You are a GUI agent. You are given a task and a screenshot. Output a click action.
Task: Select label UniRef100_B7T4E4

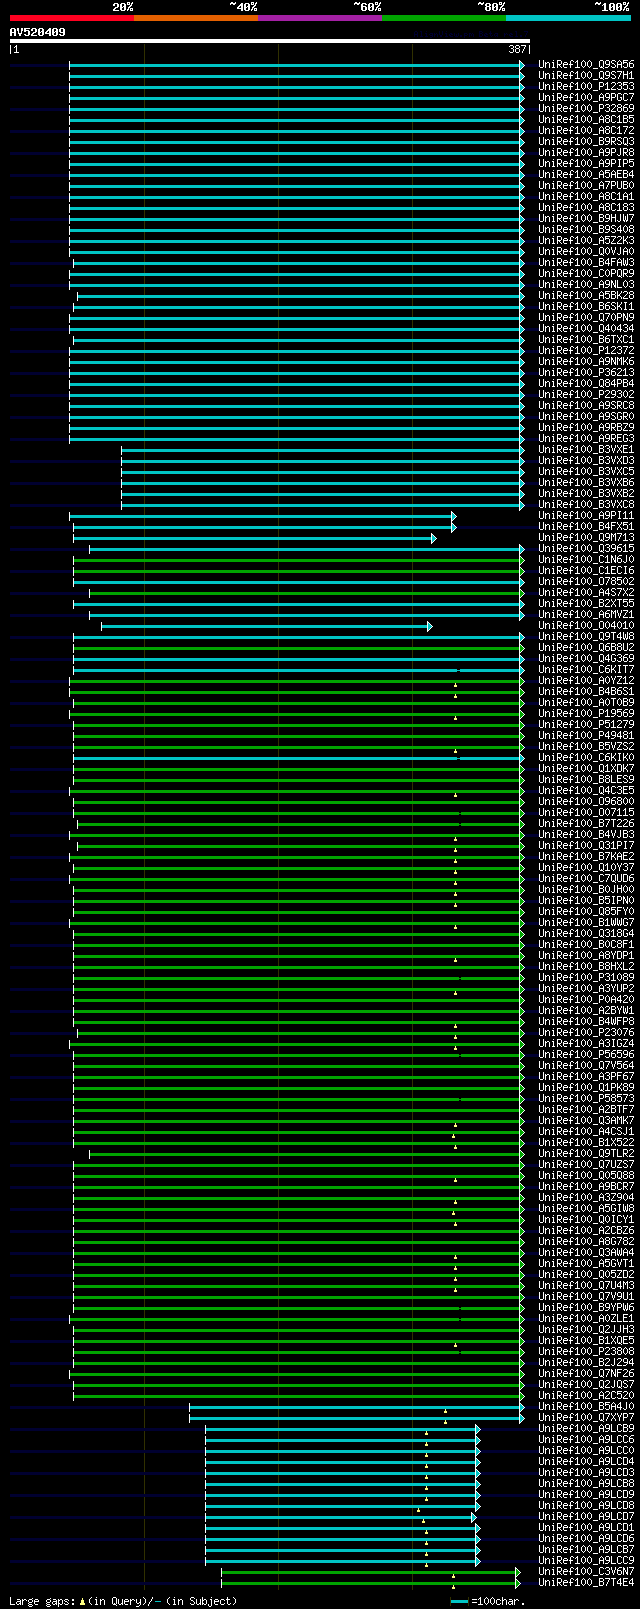coord(586,1582)
